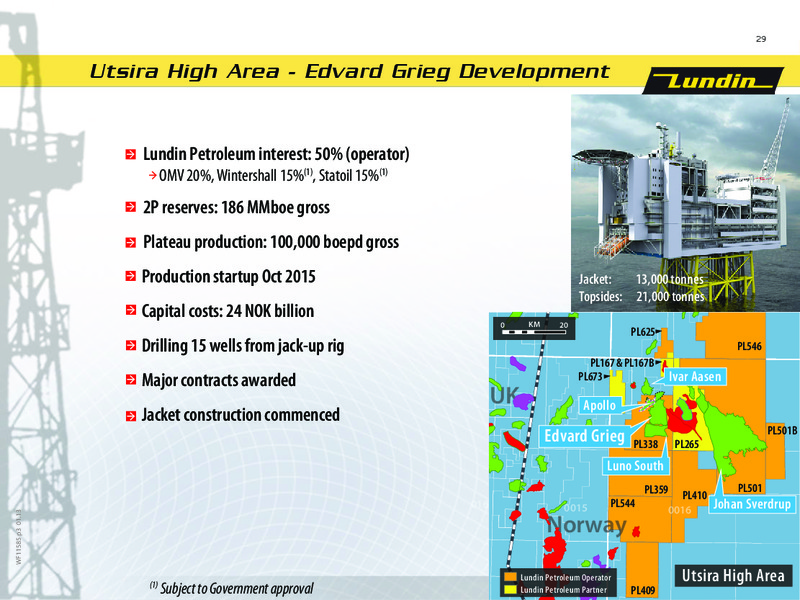Click the red bullet icon beside 'Drilling 15 wells'
The height and width of the screenshot is (600, 800).
pyautogui.click(x=131, y=345)
